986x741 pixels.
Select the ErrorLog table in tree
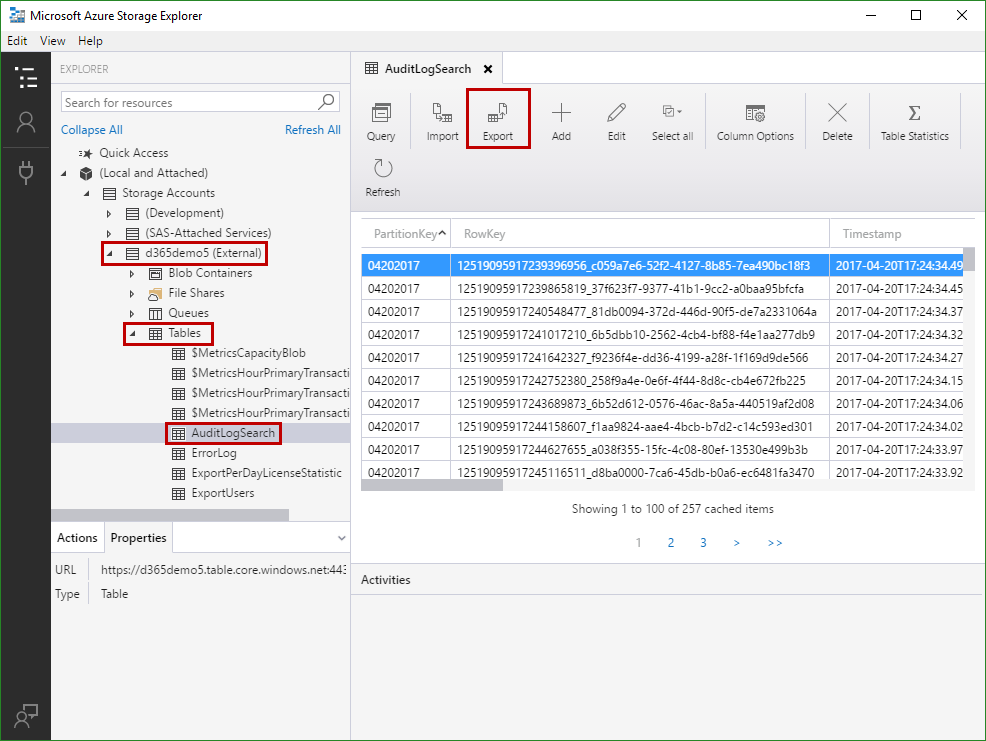point(213,453)
